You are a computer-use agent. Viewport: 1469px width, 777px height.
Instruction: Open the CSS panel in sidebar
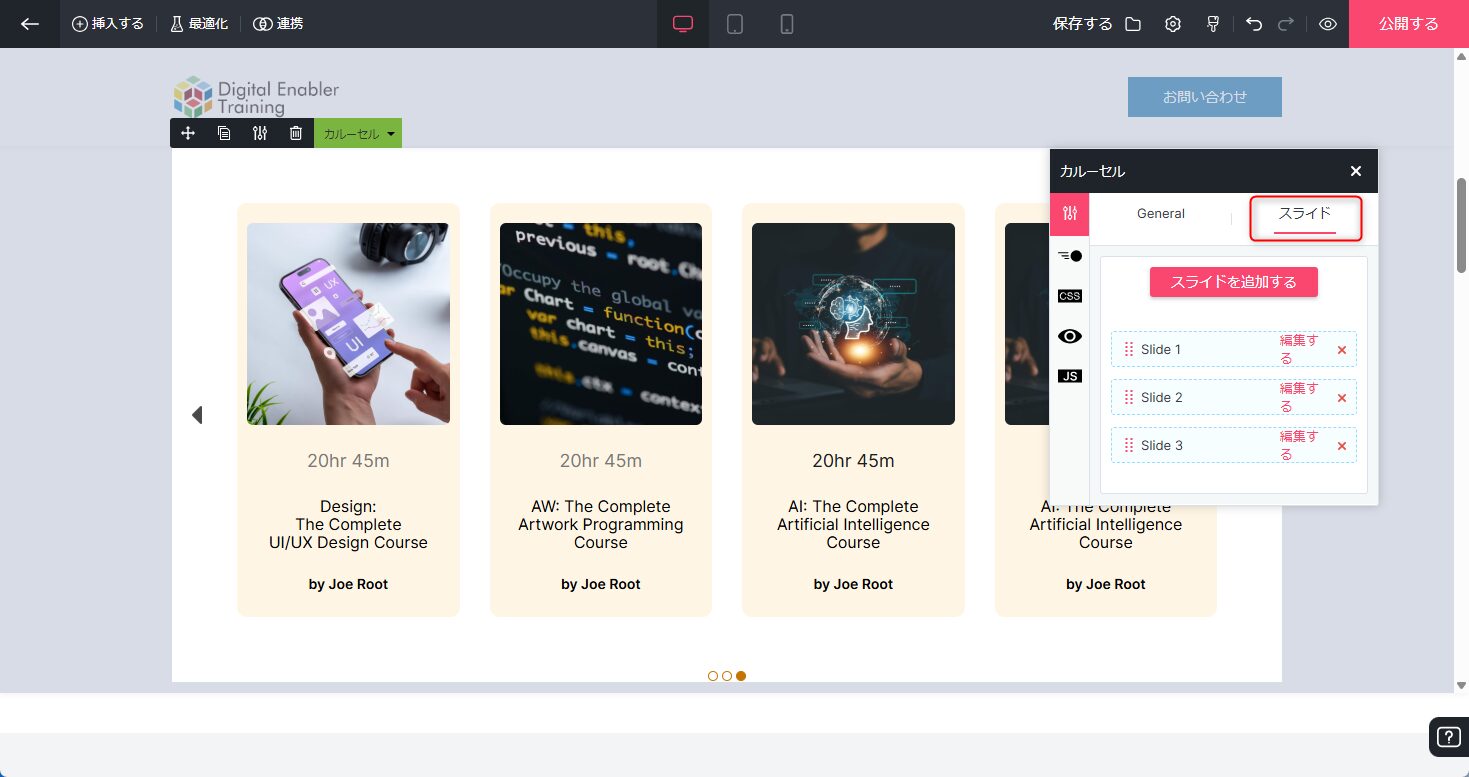(1069, 296)
